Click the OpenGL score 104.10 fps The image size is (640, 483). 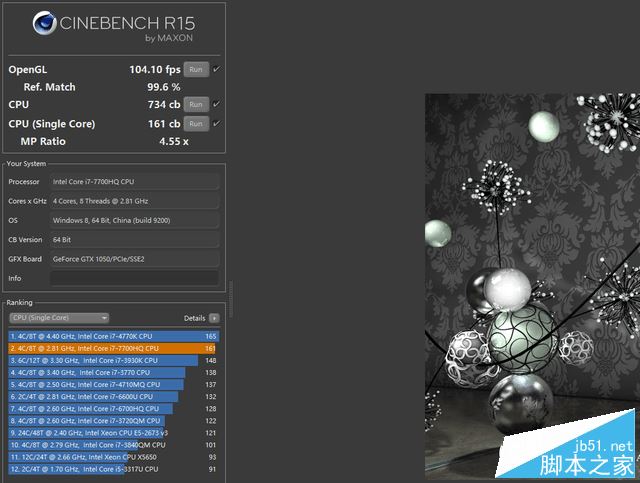155,69
